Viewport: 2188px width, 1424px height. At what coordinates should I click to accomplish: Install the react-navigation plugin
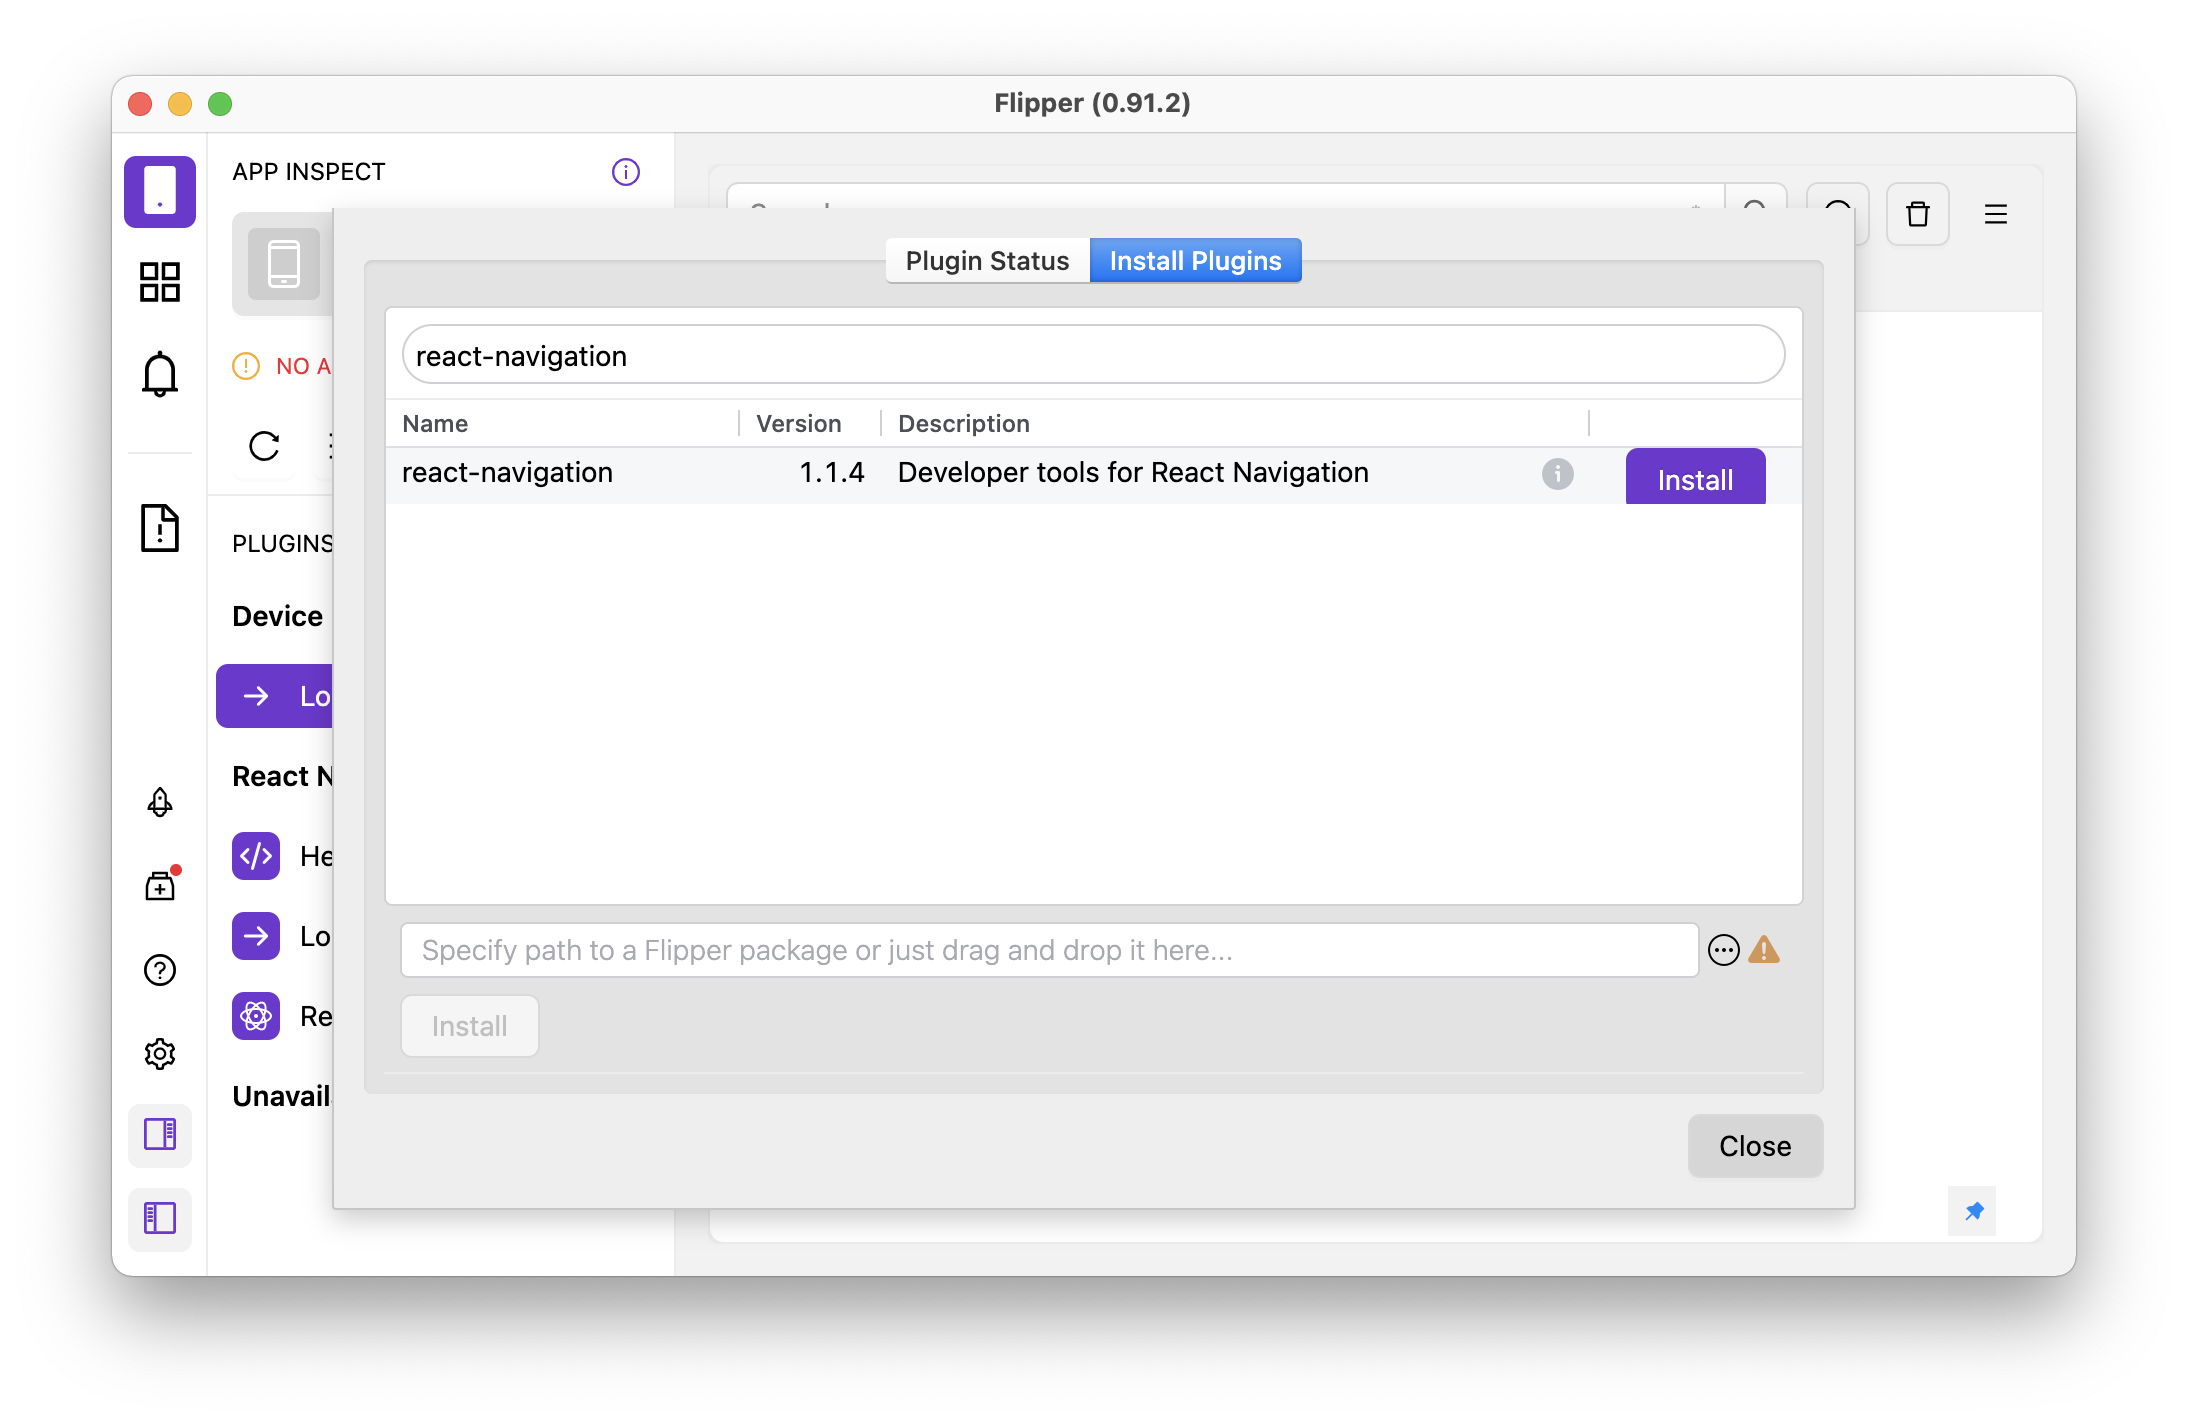point(1694,479)
